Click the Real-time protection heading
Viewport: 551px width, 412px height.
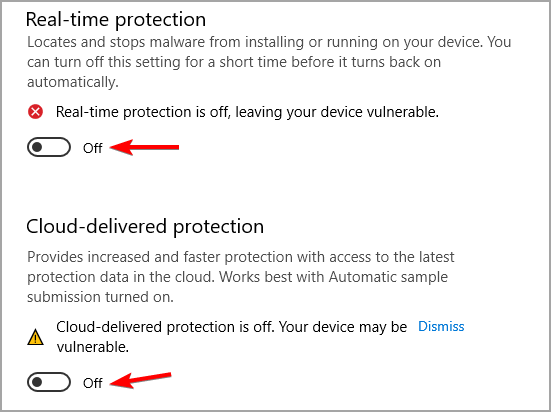116,20
